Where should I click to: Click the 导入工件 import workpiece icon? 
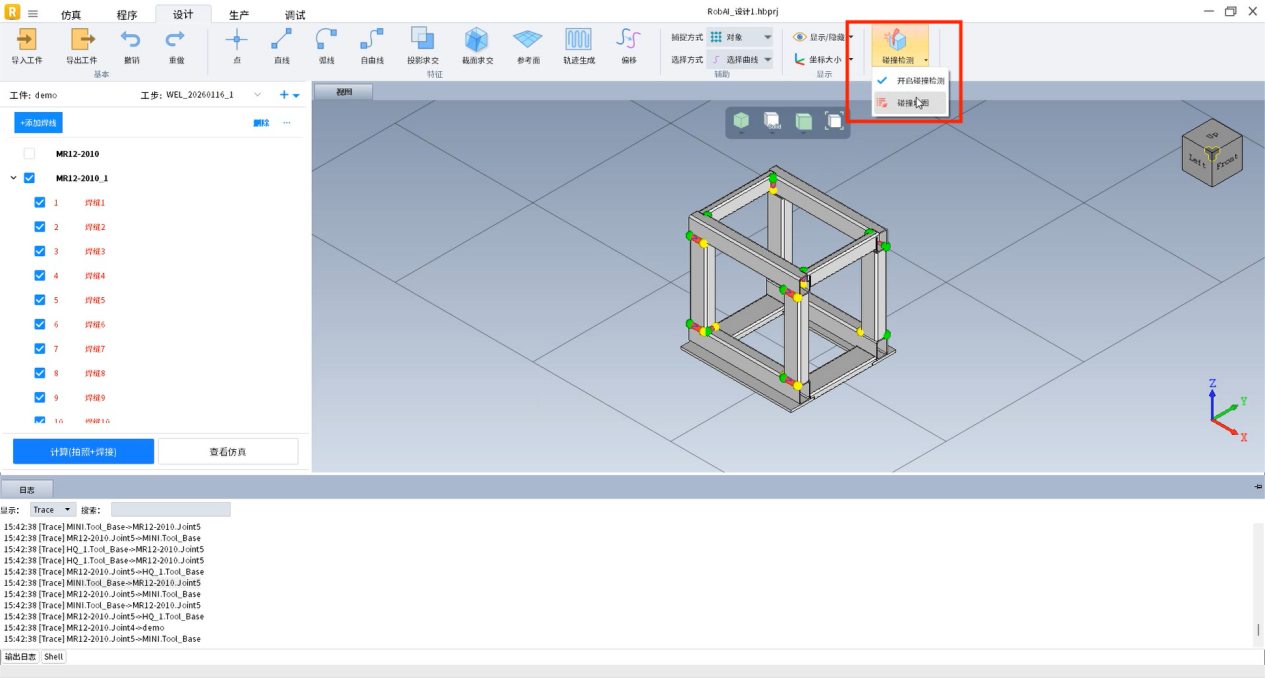tap(27, 40)
